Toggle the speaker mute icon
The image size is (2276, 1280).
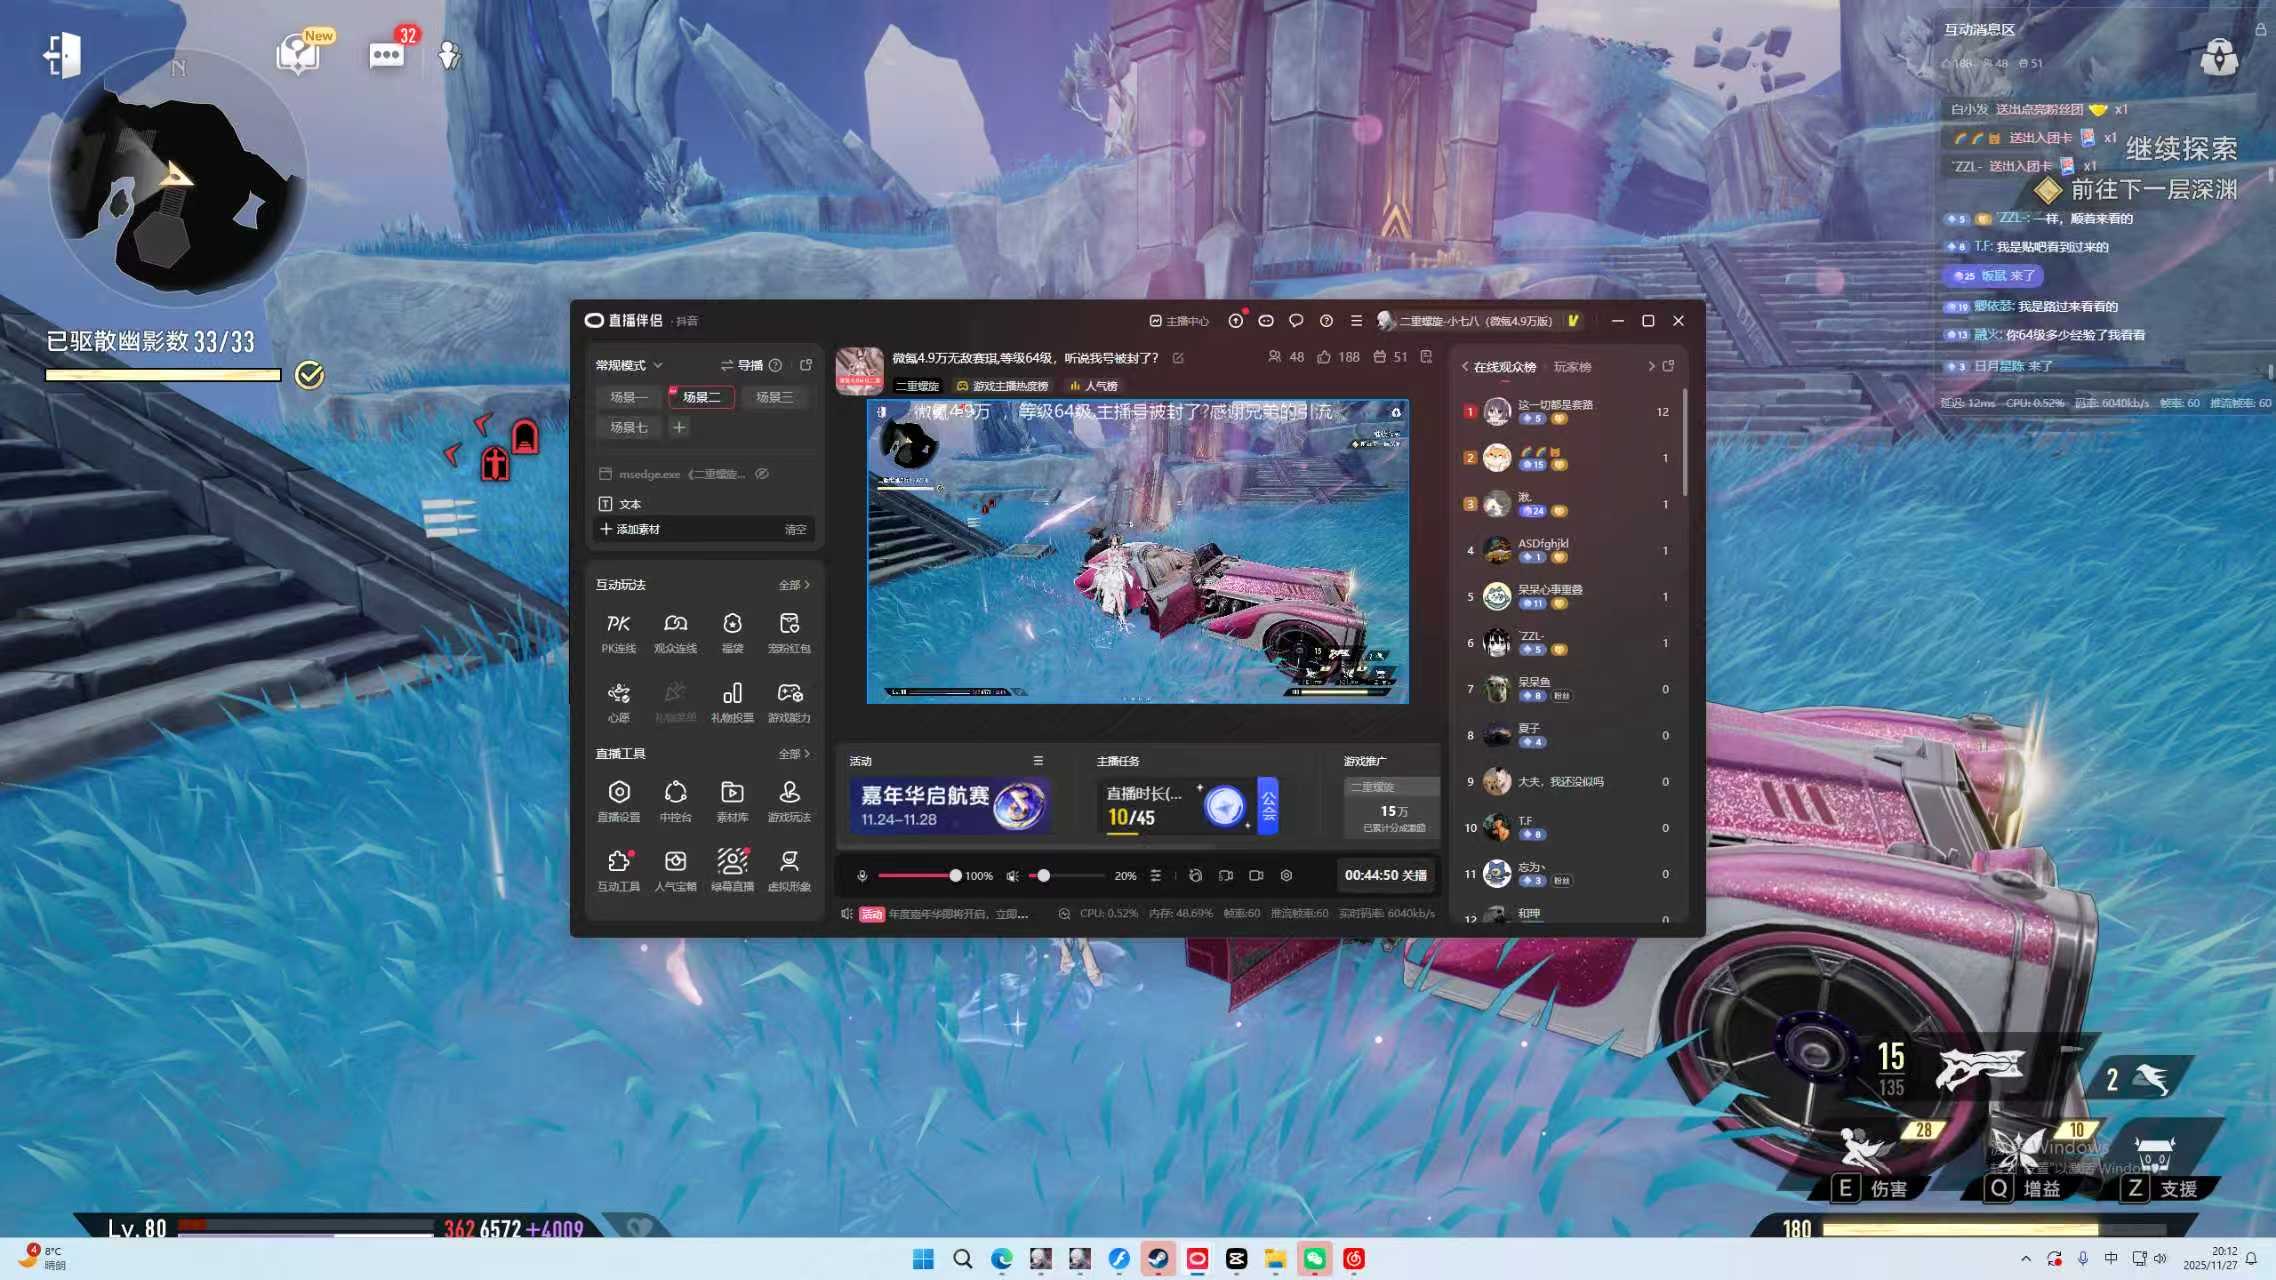[x=1012, y=876]
